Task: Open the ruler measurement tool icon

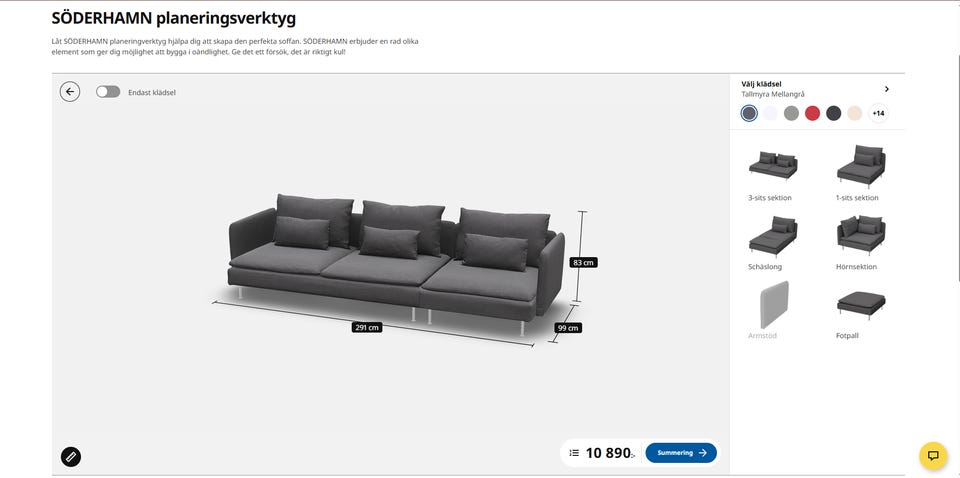Action: click(x=71, y=457)
